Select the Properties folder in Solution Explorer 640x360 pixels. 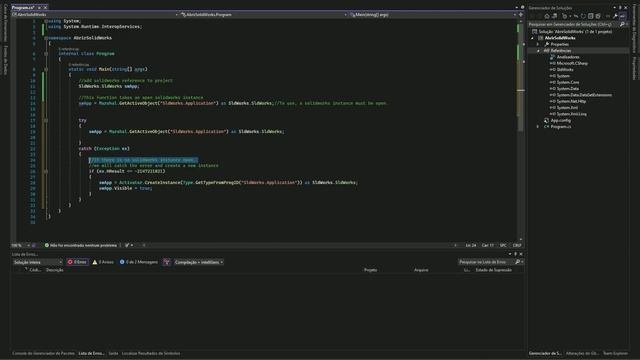560,44
